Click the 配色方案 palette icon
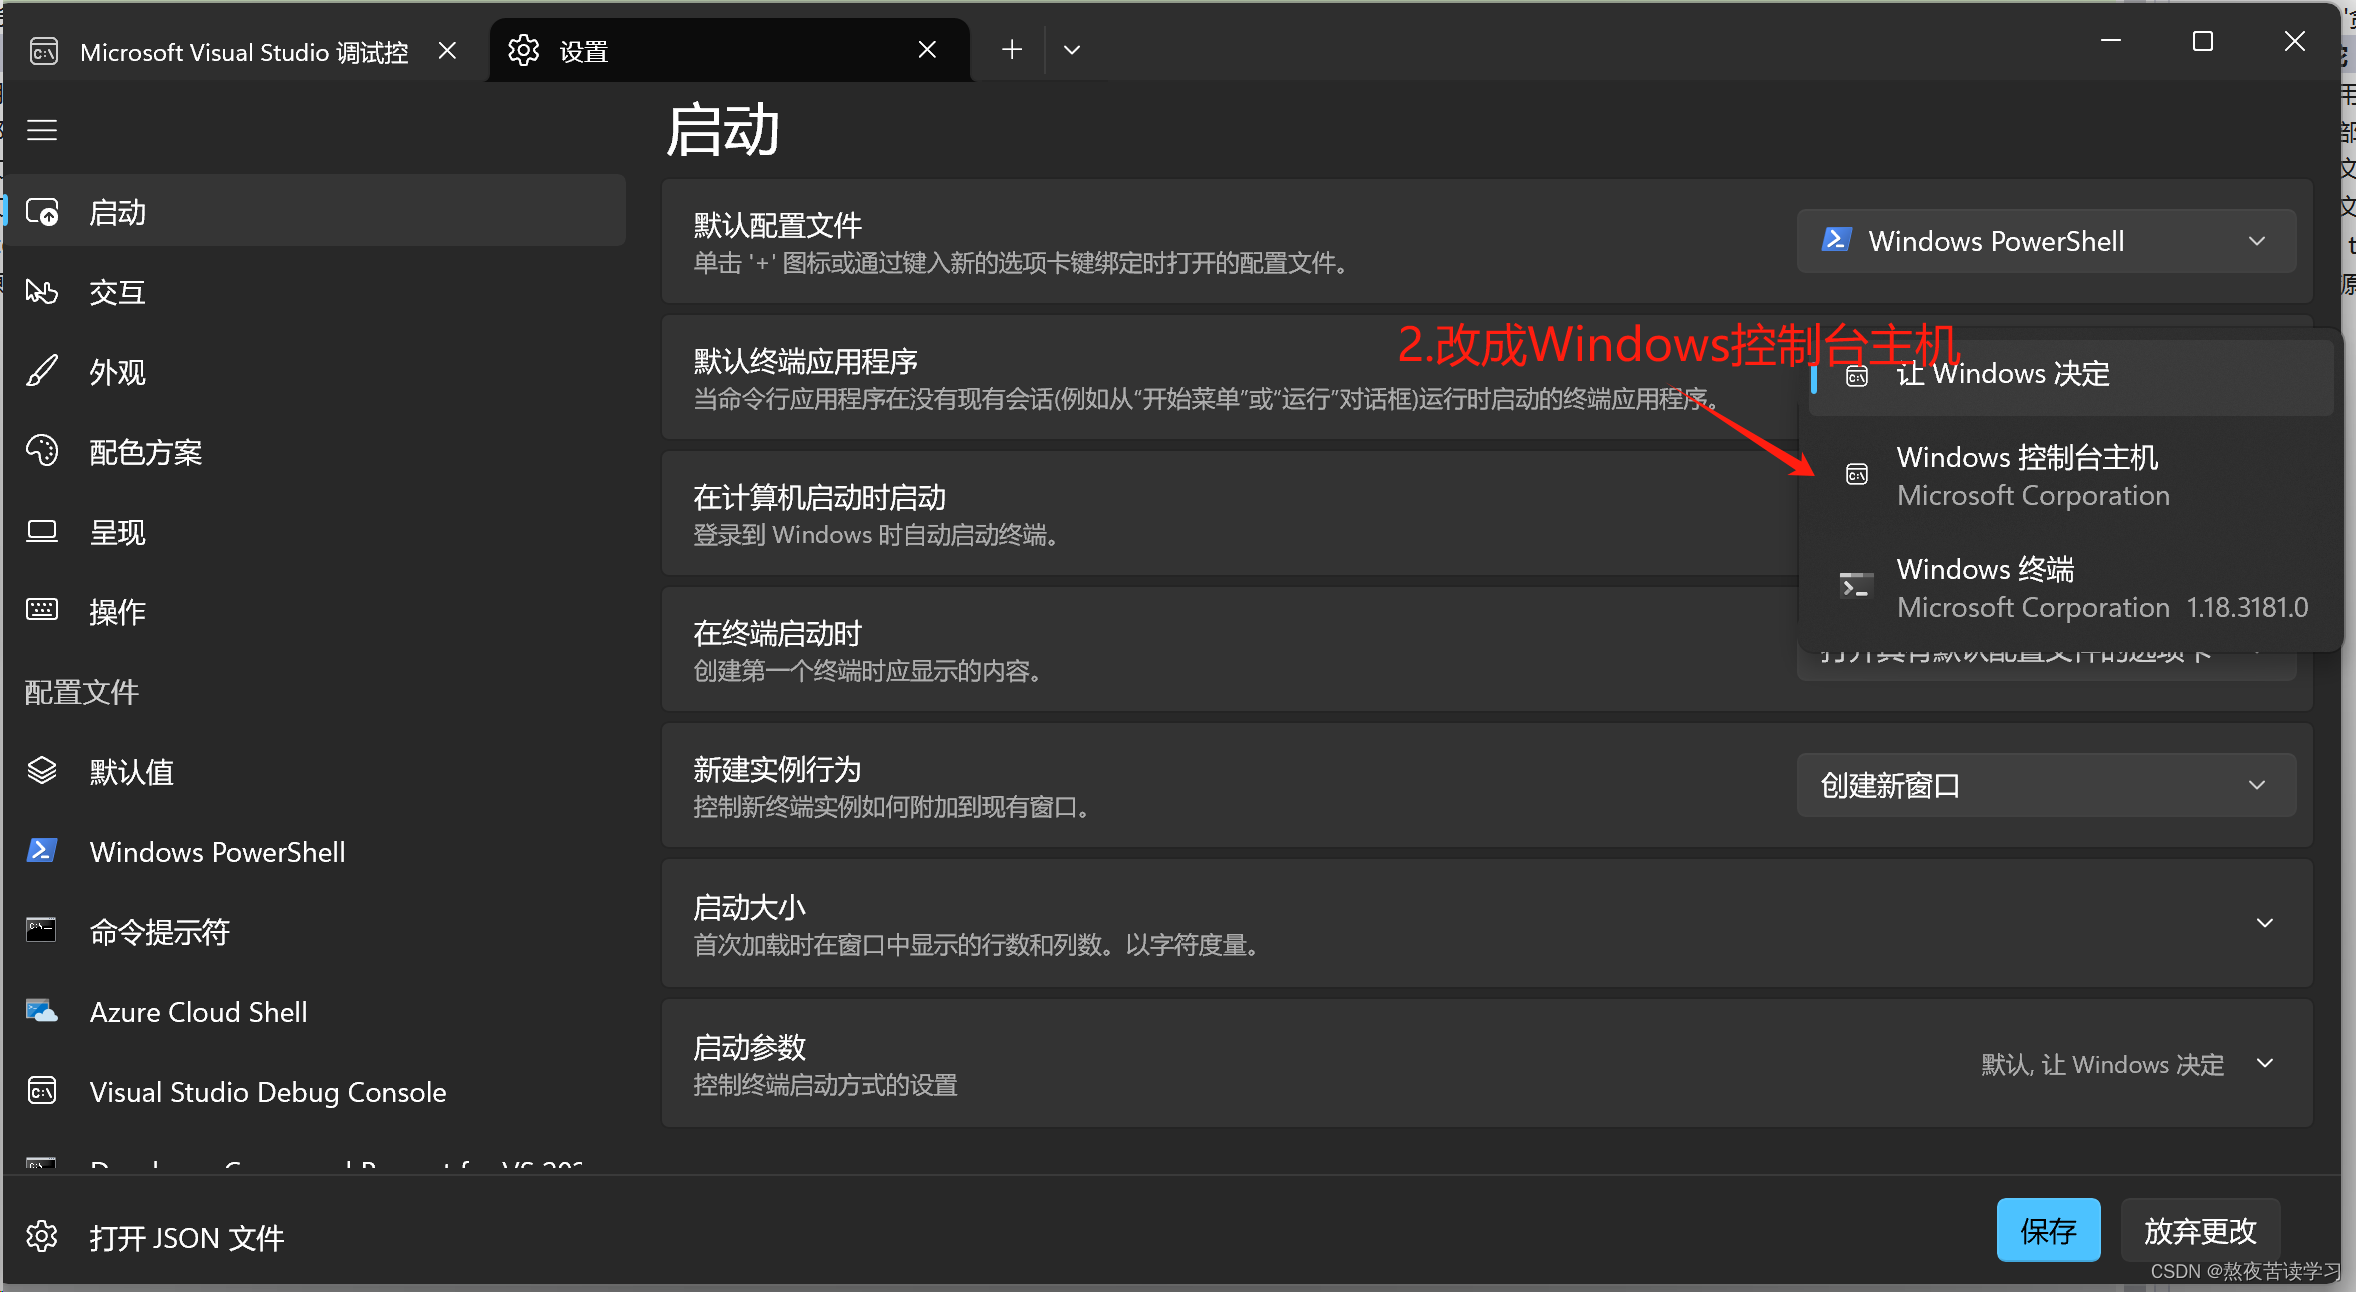Screen dimensions: 2356x1292 [x=41, y=451]
